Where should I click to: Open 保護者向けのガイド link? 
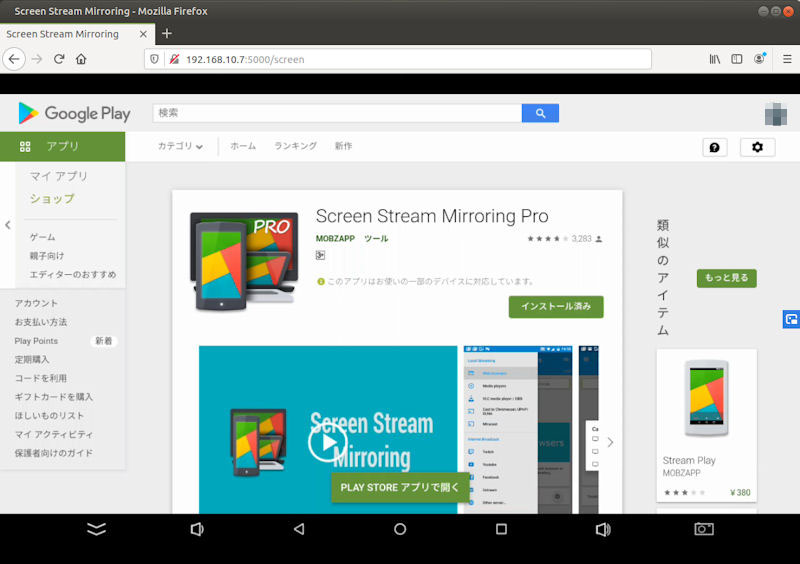[54, 453]
